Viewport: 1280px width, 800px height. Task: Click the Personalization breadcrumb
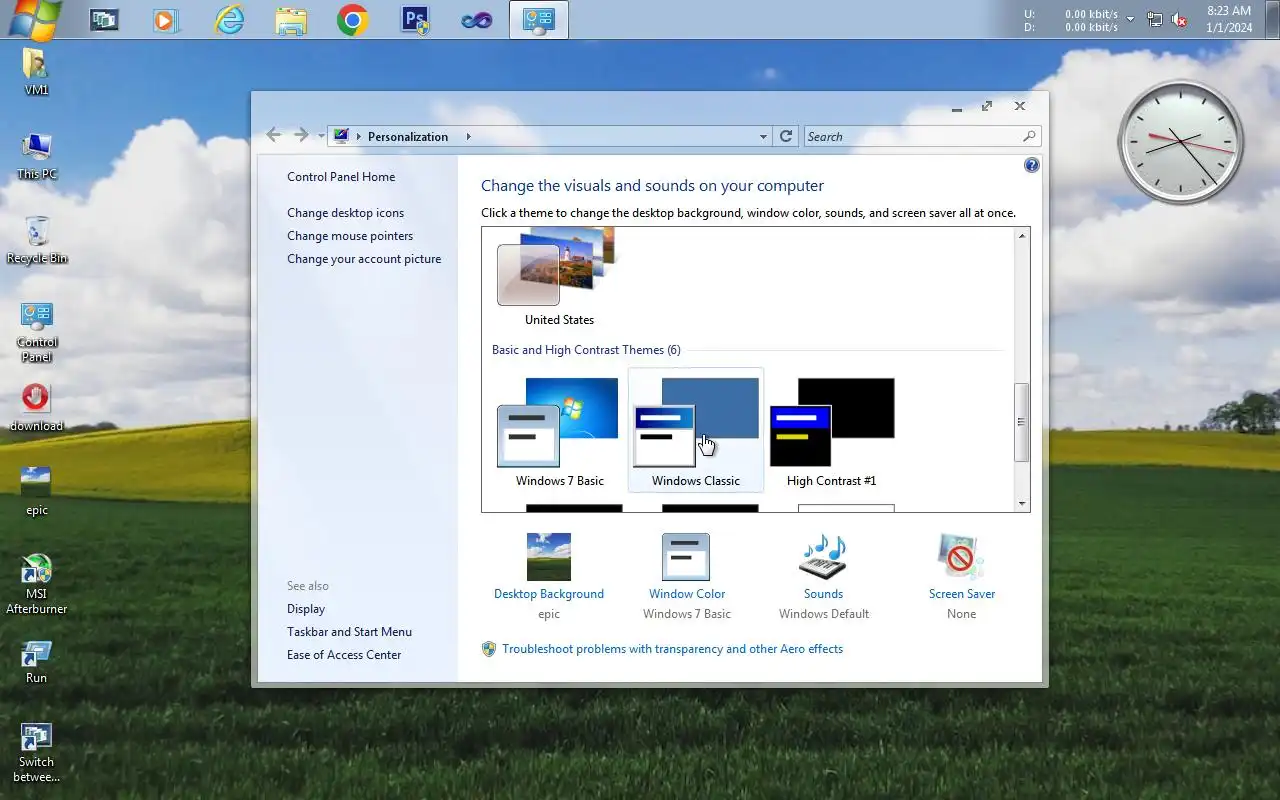click(x=408, y=136)
